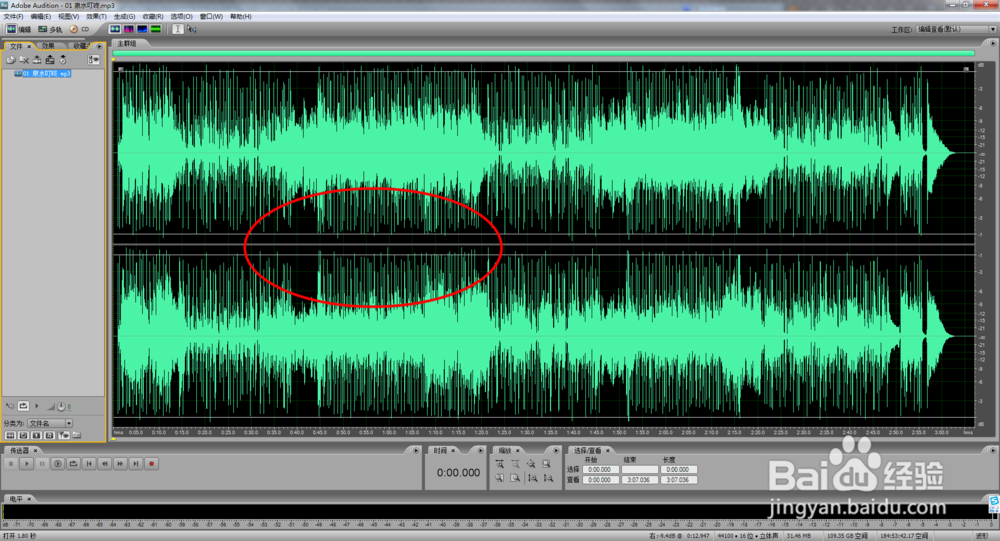The image size is (1000, 541).
Task: Toggle loop play in Files panel
Action: (x=24, y=406)
